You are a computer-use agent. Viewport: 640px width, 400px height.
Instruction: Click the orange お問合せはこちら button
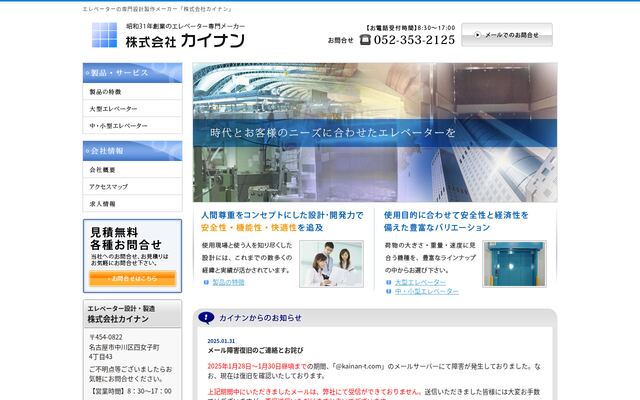[x=133, y=278]
